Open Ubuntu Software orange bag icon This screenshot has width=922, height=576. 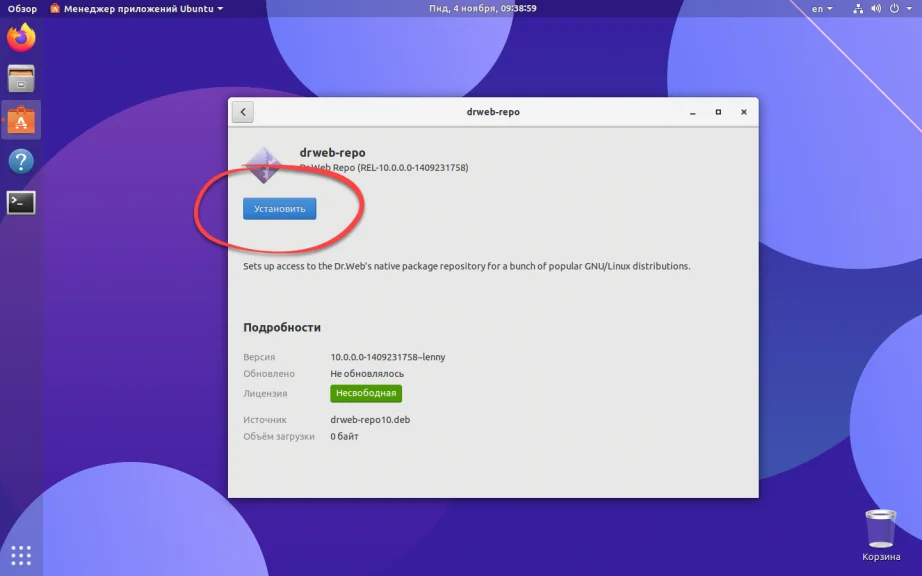point(21,120)
